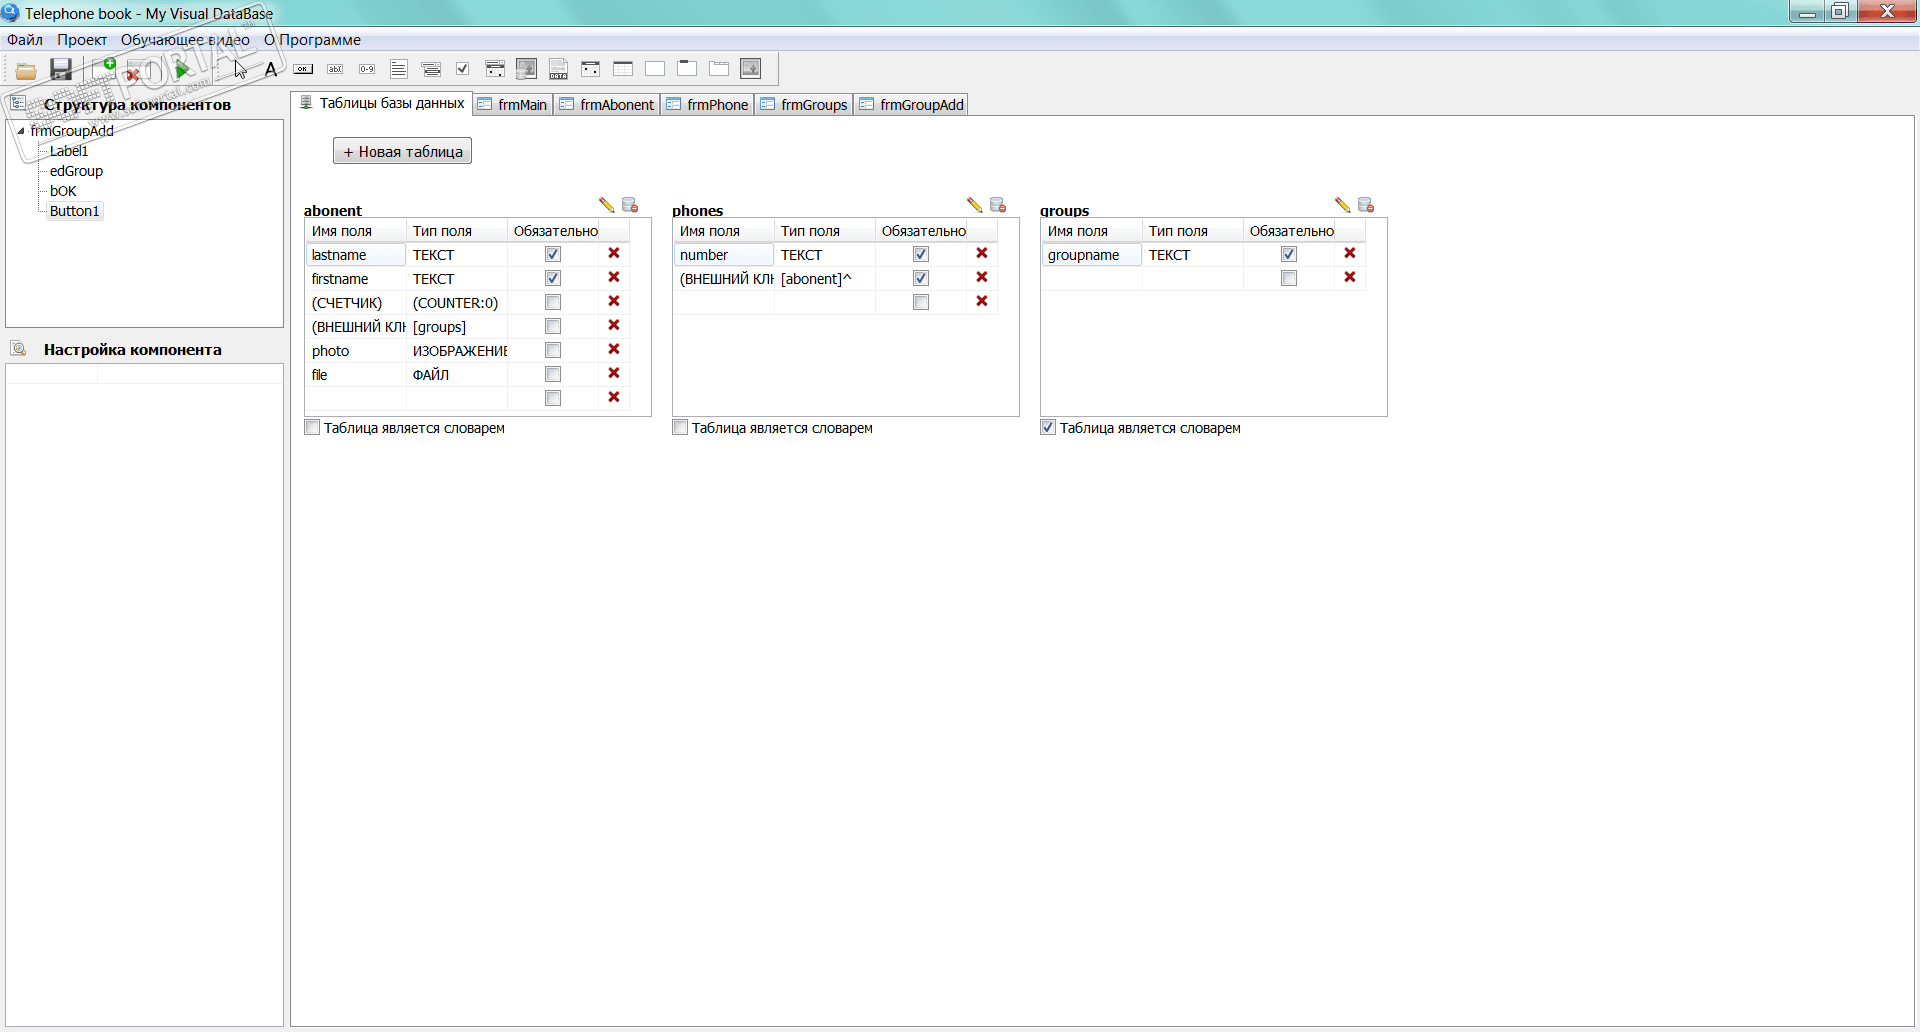Toggle the required checkbox for groupname field
The height and width of the screenshot is (1032, 1920).
click(x=1289, y=254)
